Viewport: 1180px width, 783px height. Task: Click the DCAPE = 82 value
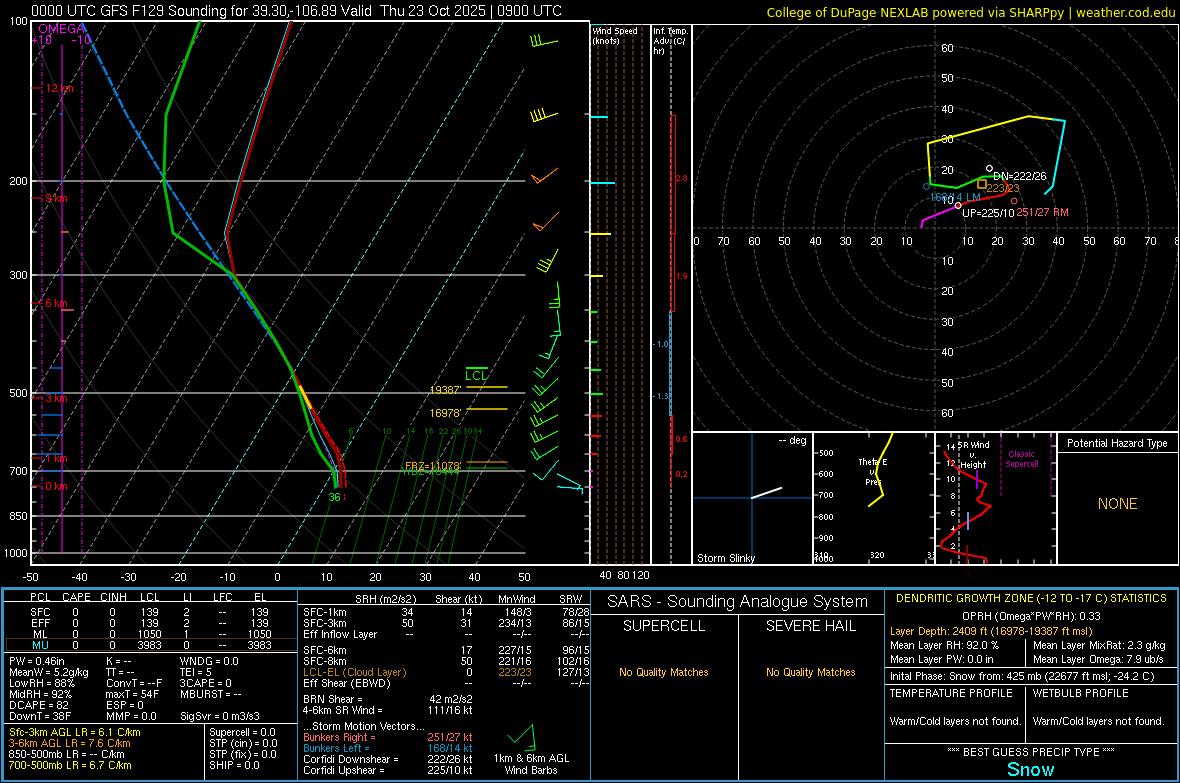pos(38,705)
